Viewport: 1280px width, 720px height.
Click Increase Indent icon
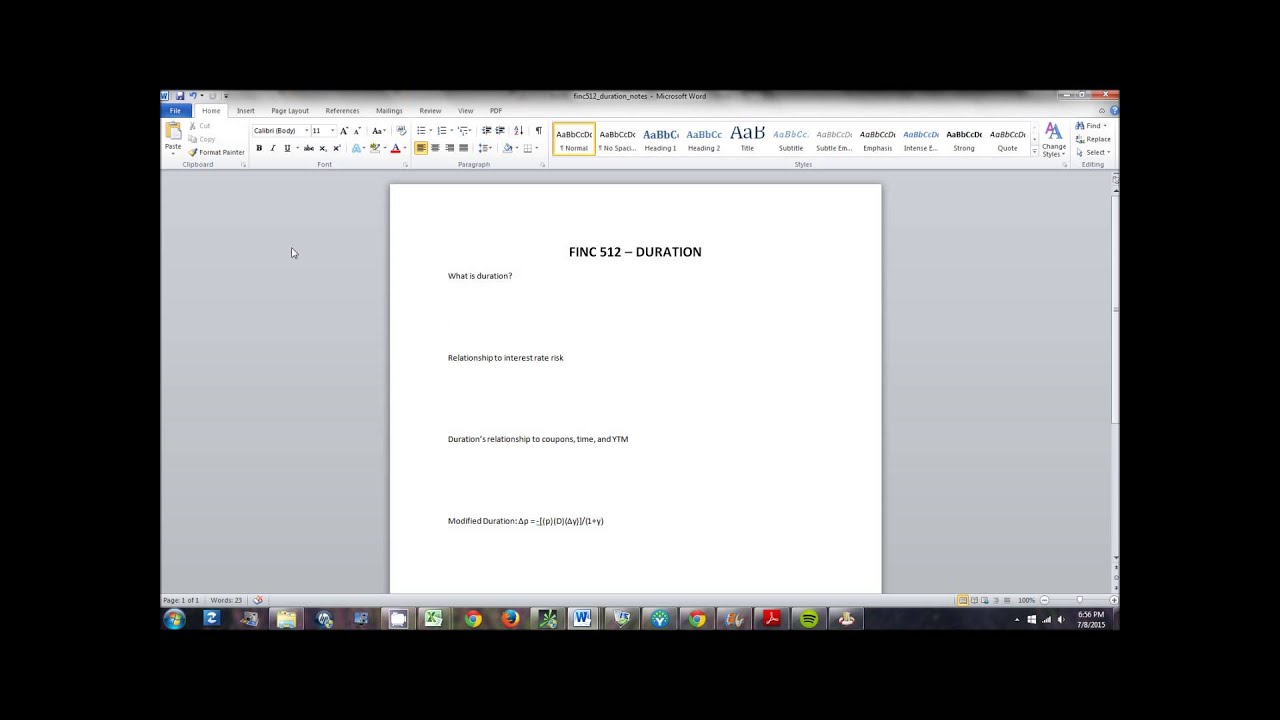500,131
